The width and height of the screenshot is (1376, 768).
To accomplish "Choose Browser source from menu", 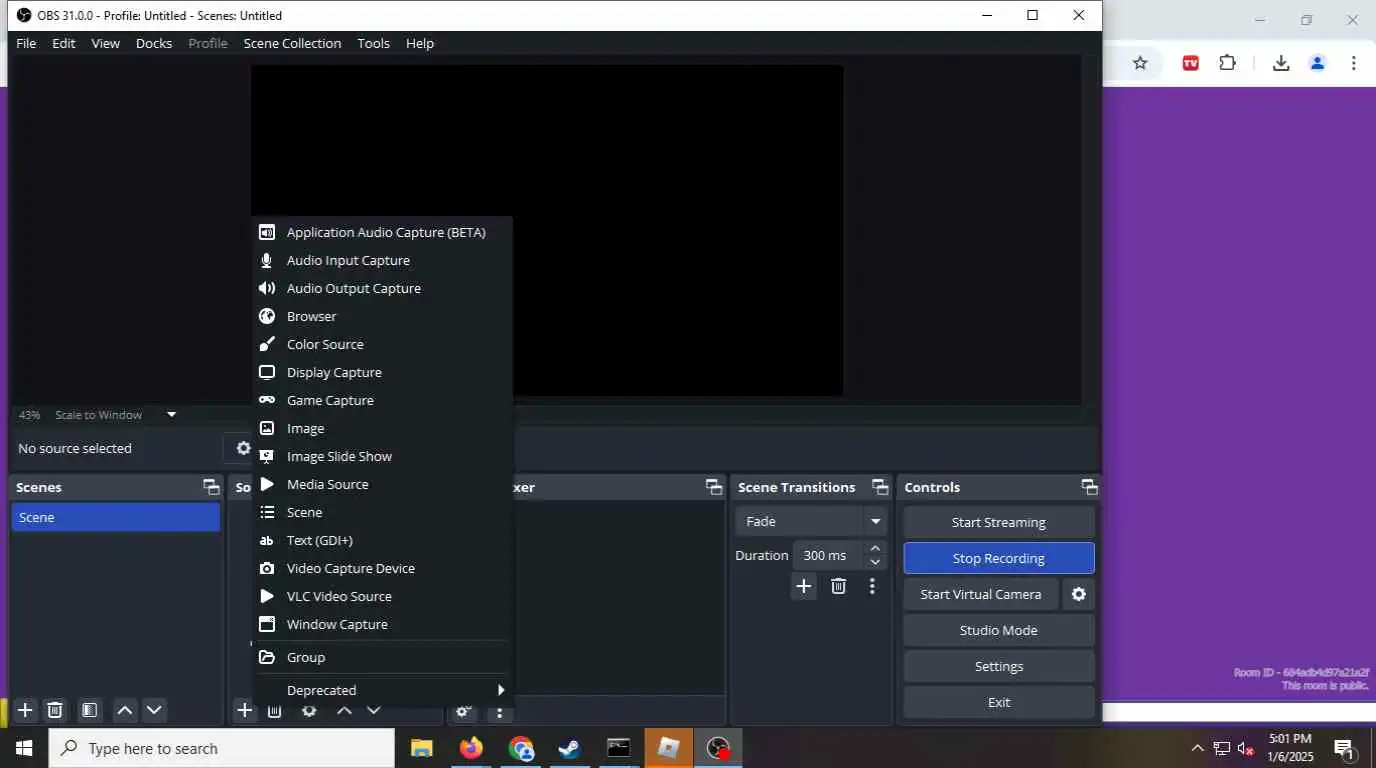I will (x=382, y=316).
